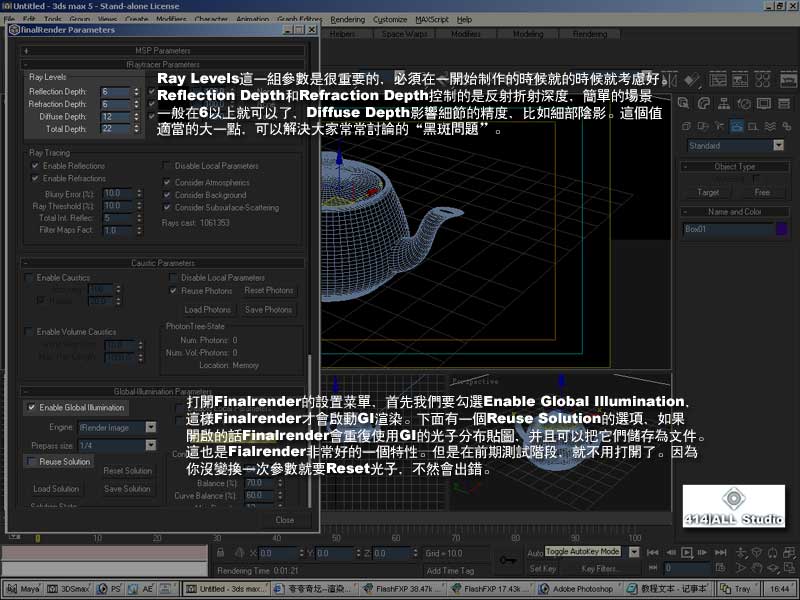Enable Volume Caustics checkbox
800x600 pixels.
(x=29, y=332)
